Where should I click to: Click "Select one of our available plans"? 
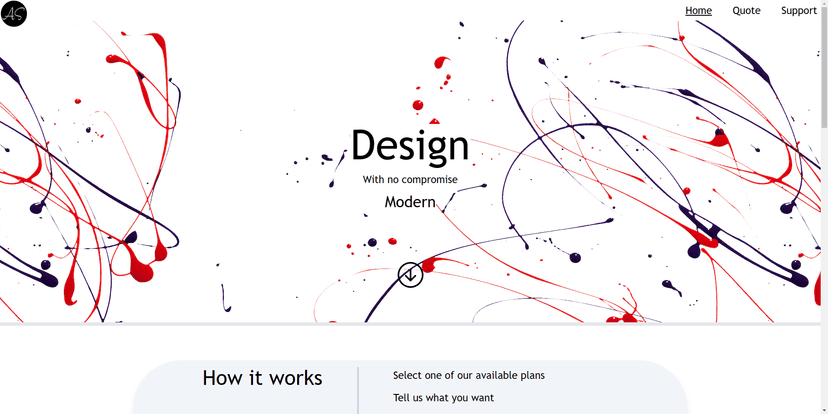[x=469, y=375]
